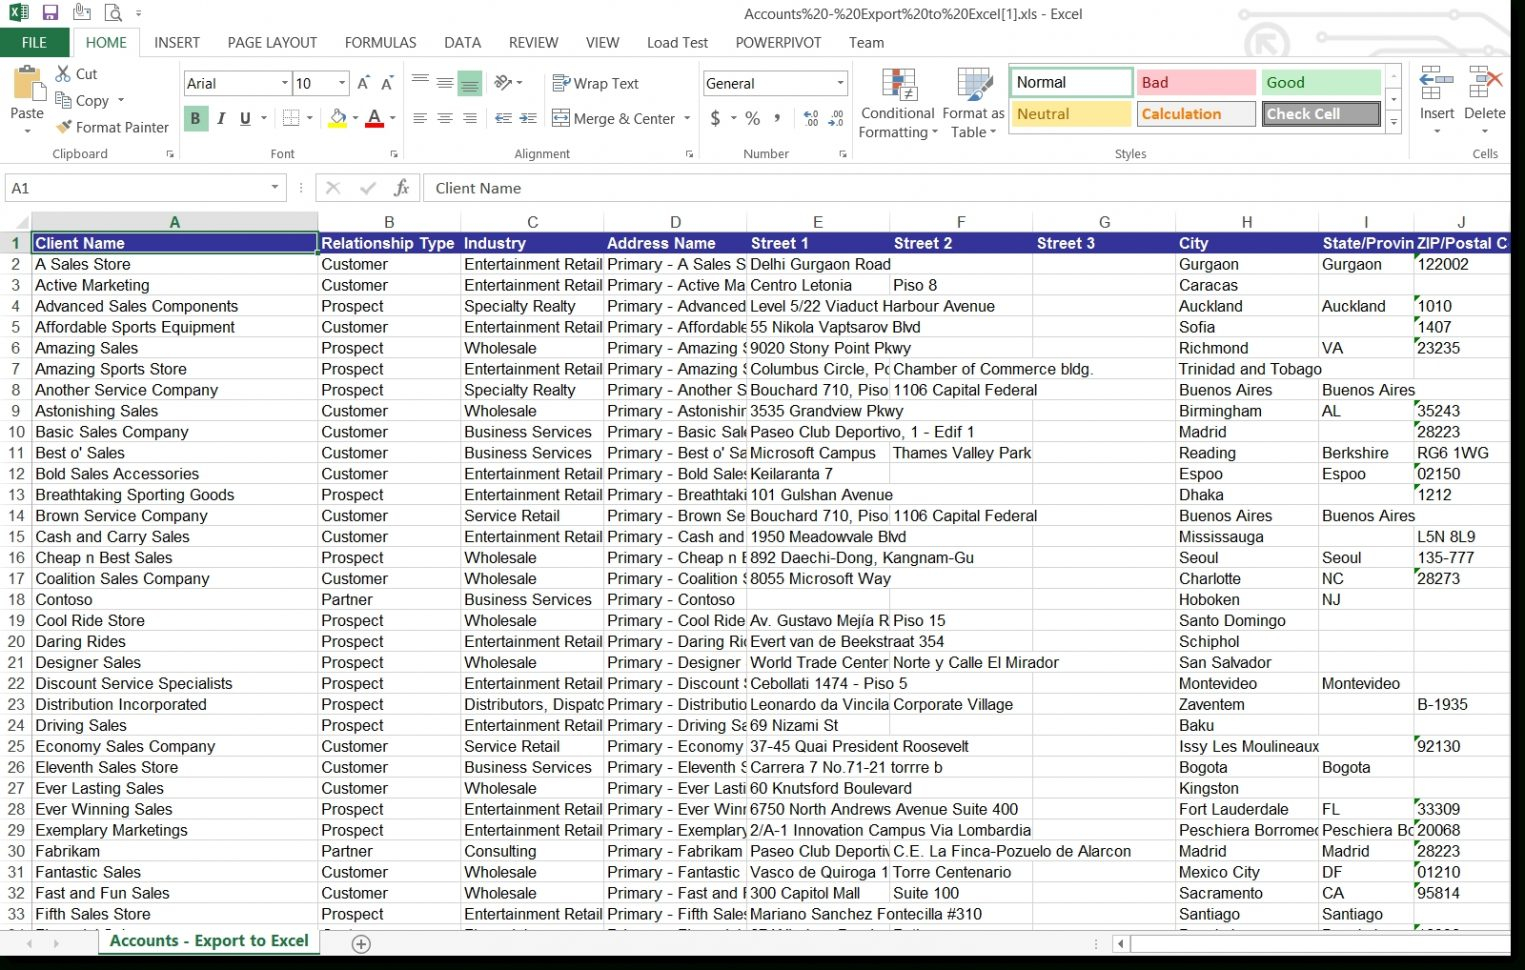Viewport: 1525px width, 970px height.
Task: Expand the cell styles gallery arrow
Action: click(1393, 122)
